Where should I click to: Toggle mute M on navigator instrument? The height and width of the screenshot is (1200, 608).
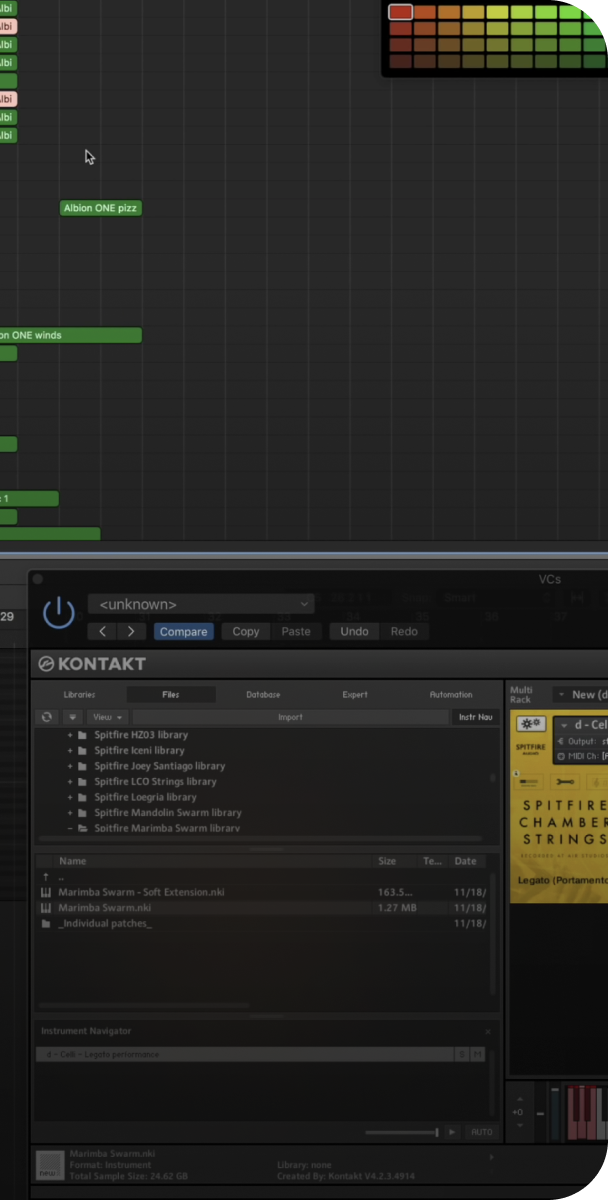click(478, 1054)
